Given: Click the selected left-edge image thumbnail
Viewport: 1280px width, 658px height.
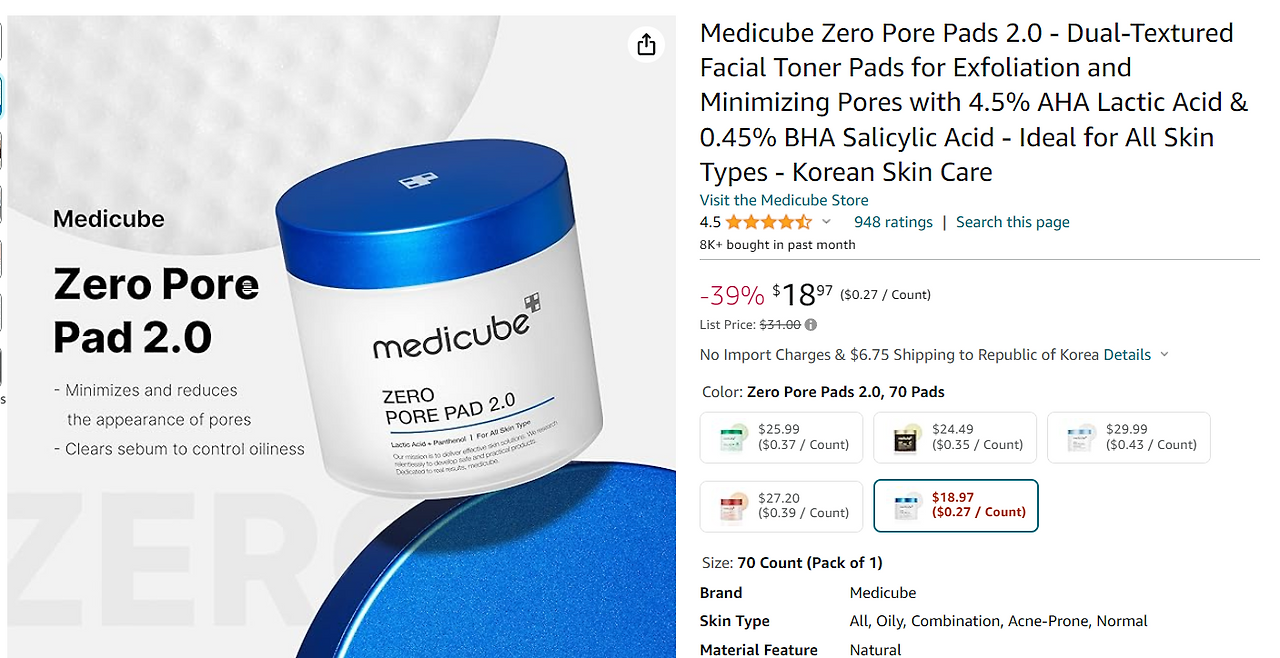Looking at the screenshot, I should 1,96.
